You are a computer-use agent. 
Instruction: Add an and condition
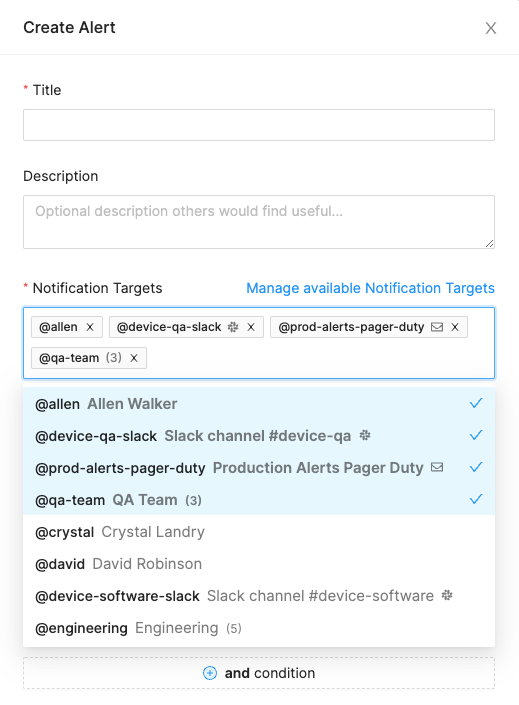tap(259, 673)
